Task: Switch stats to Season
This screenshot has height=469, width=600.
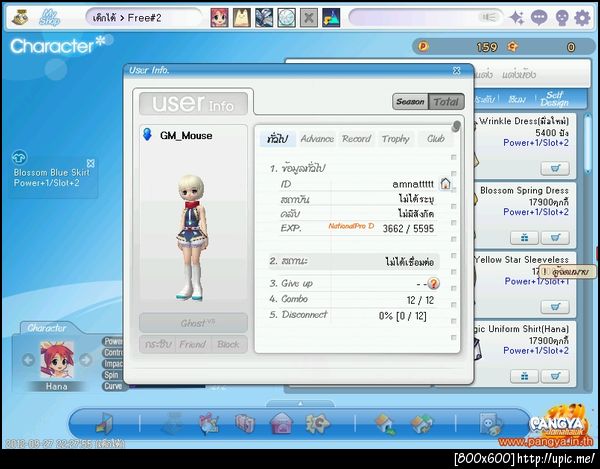Action: tap(410, 102)
